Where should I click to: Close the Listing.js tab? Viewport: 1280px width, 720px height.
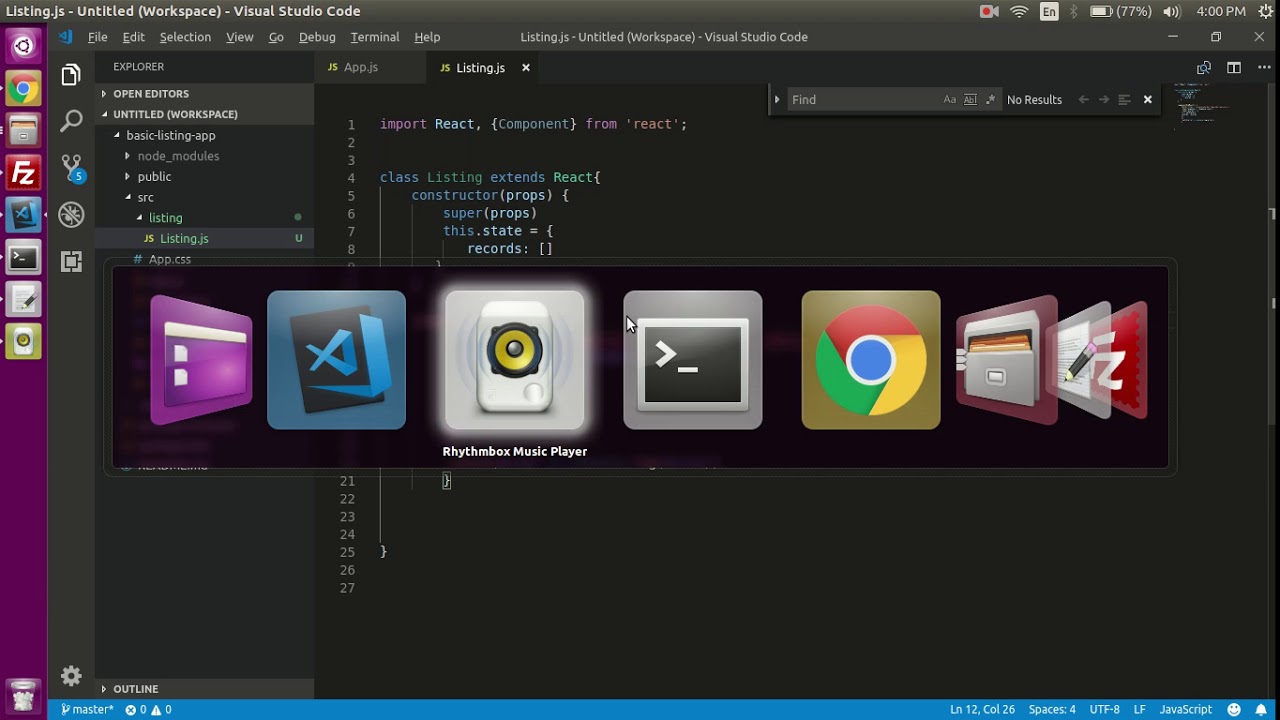[525, 68]
